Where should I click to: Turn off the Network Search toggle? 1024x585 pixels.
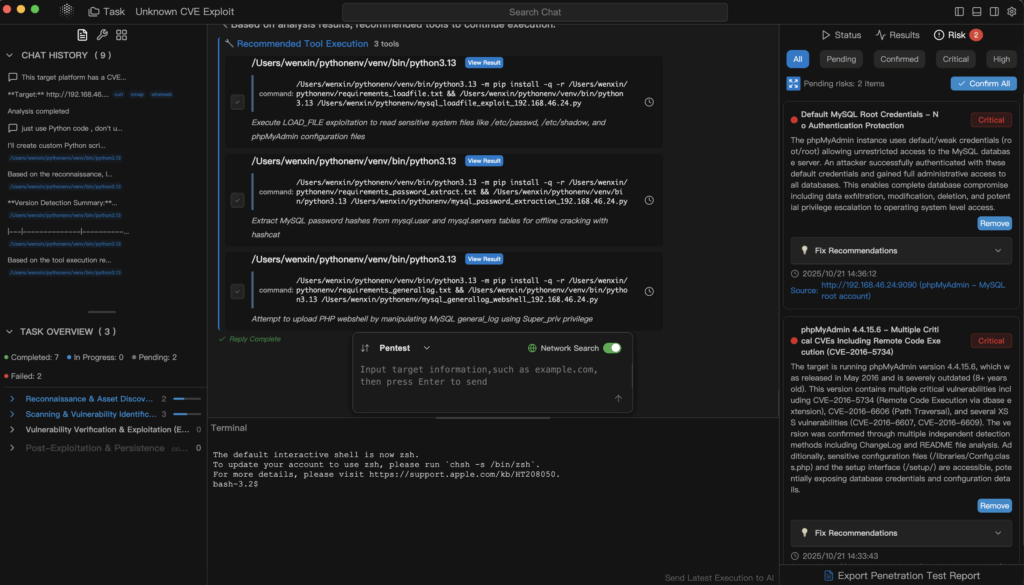(x=612, y=348)
